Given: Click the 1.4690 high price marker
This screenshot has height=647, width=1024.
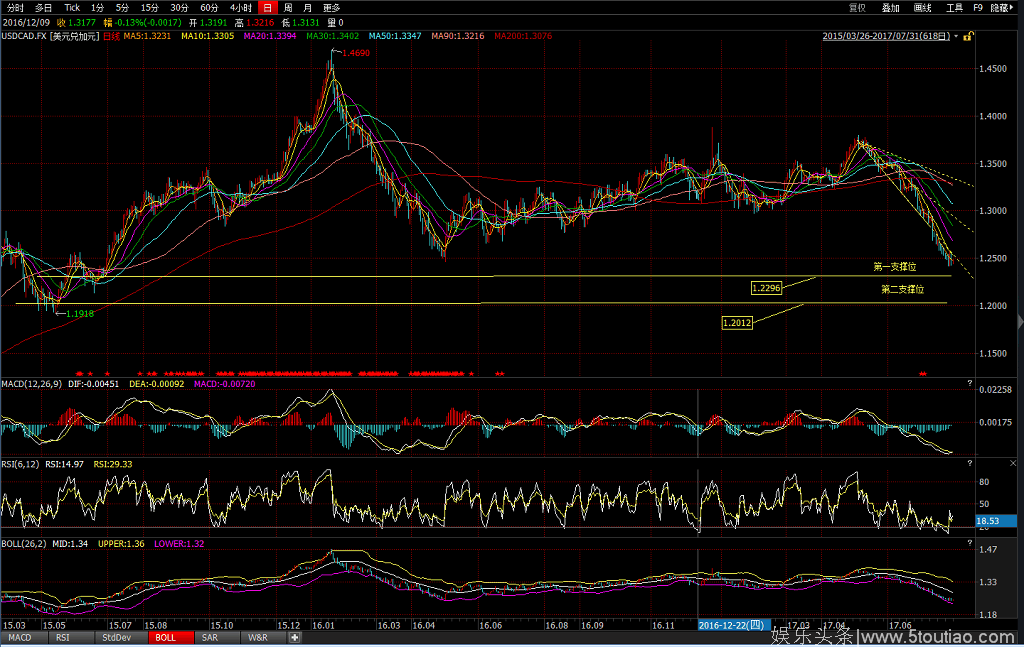Looking at the screenshot, I should (x=355, y=53).
